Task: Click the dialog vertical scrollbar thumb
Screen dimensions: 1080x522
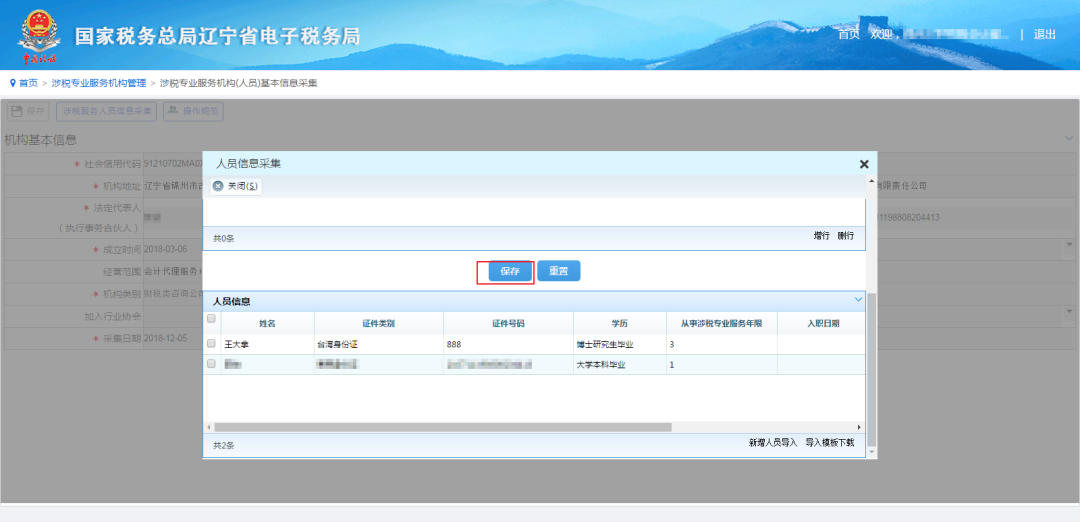Action: point(871,368)
